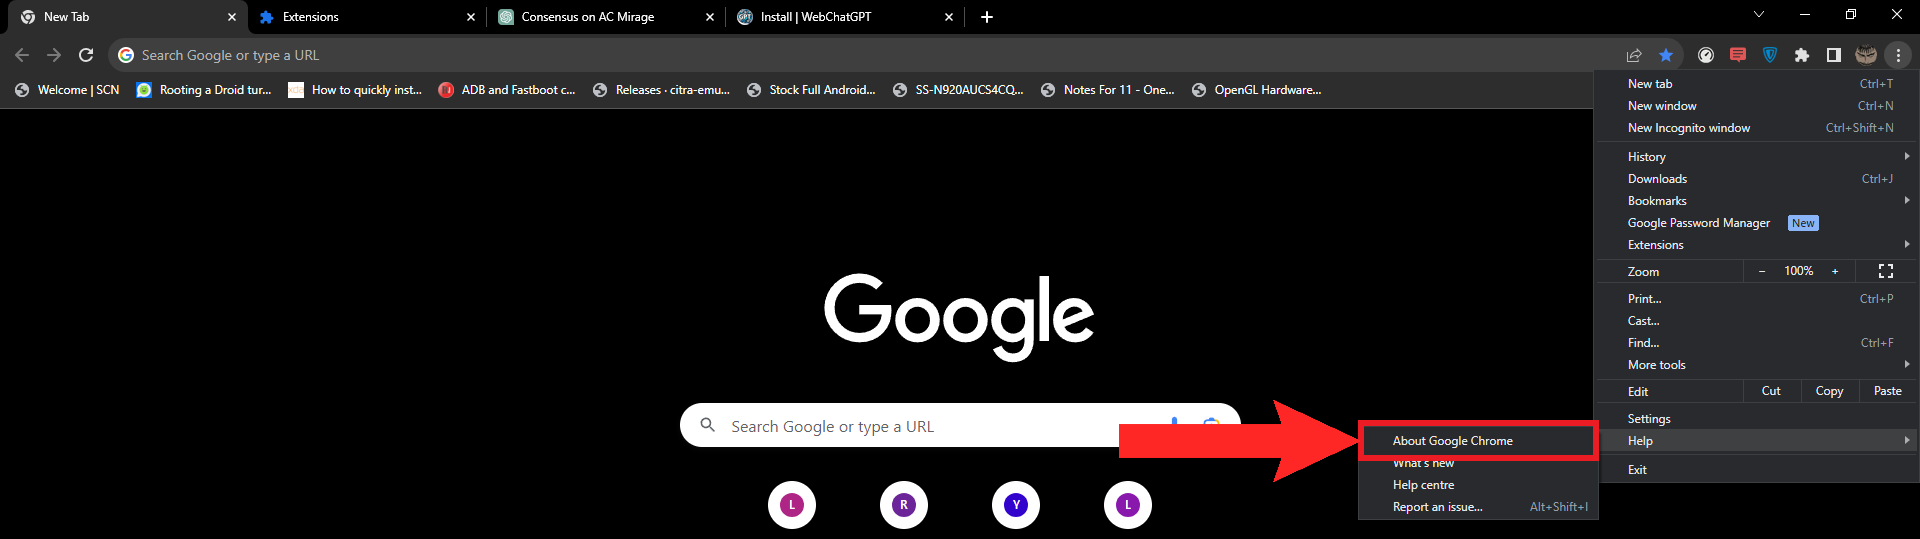Open the Y shortcut tile
Viewport: 1920px width, 539px height.
click(1016, 505)
